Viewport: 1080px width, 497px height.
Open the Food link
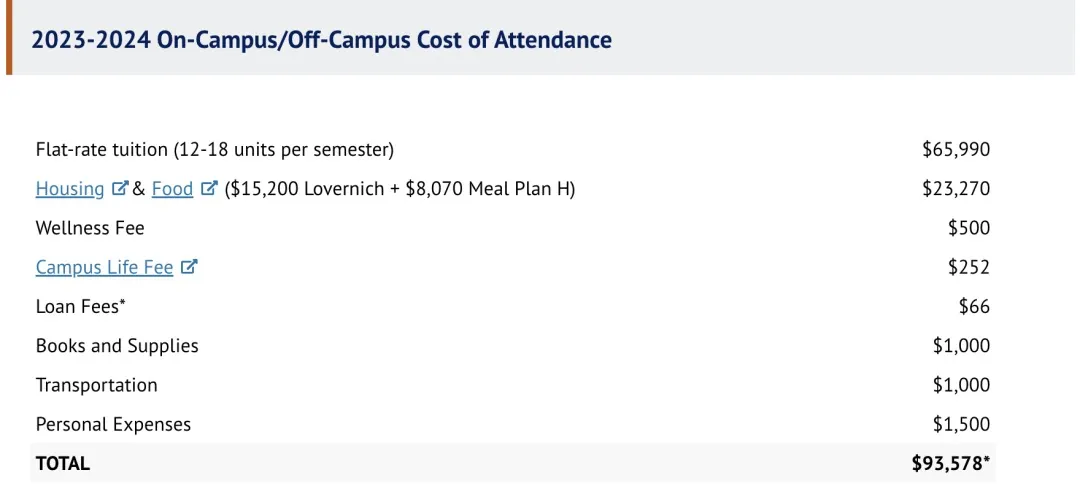pyautogui.click(x=172, y=188)
